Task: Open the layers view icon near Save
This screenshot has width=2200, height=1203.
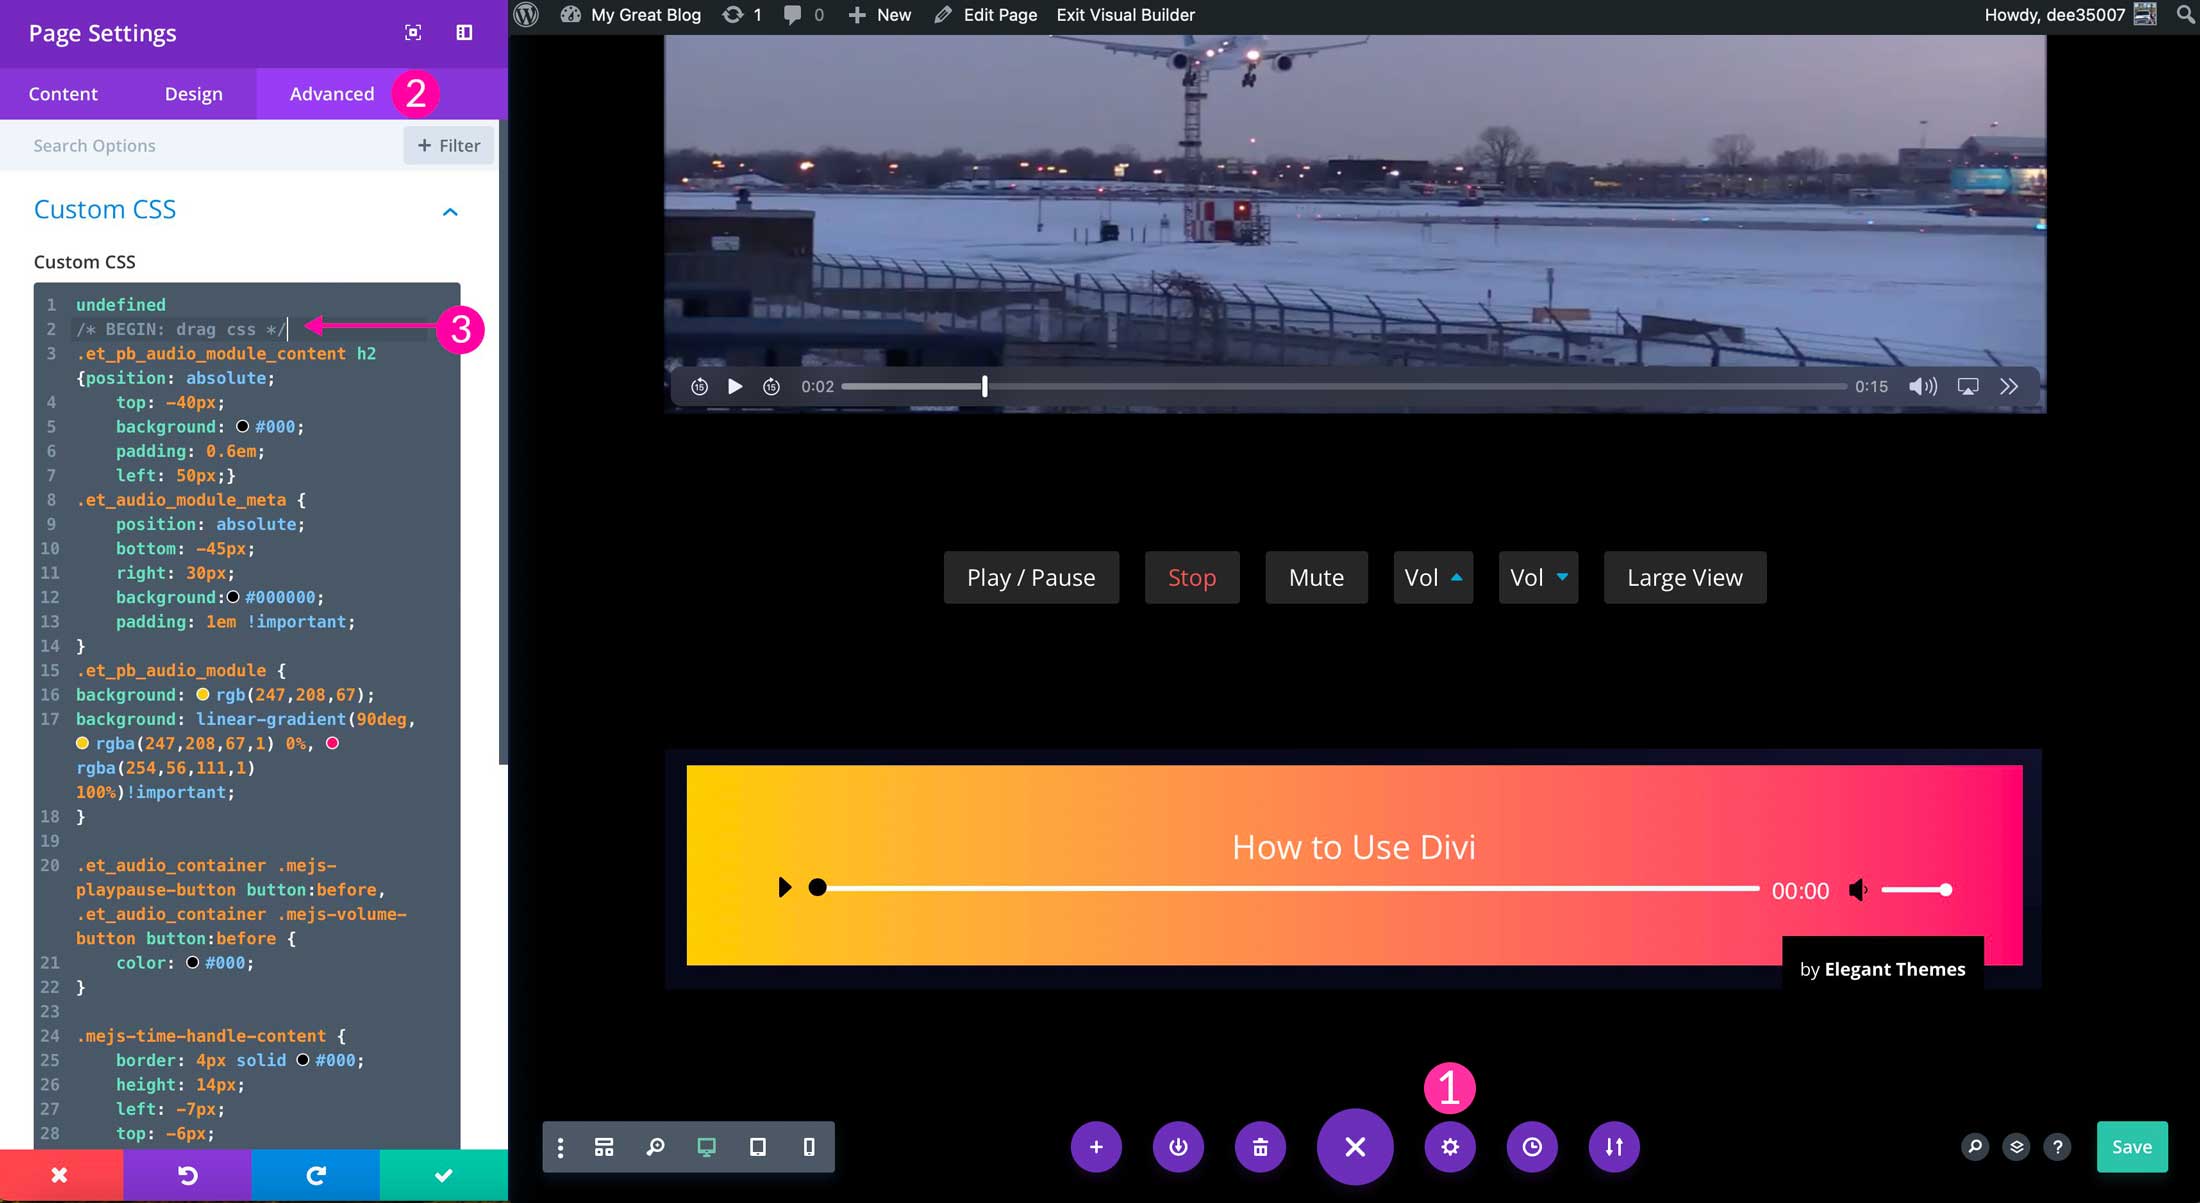Action: coord(2016,1147)
